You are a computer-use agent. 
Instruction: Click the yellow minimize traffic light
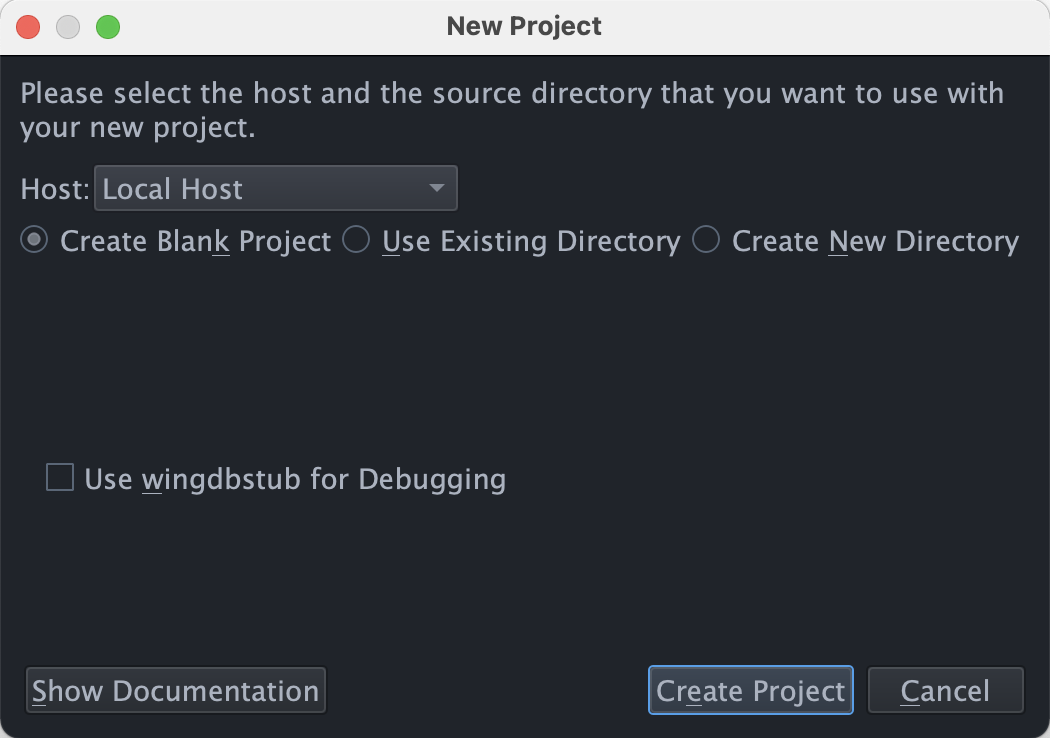(x=68, y=26)
